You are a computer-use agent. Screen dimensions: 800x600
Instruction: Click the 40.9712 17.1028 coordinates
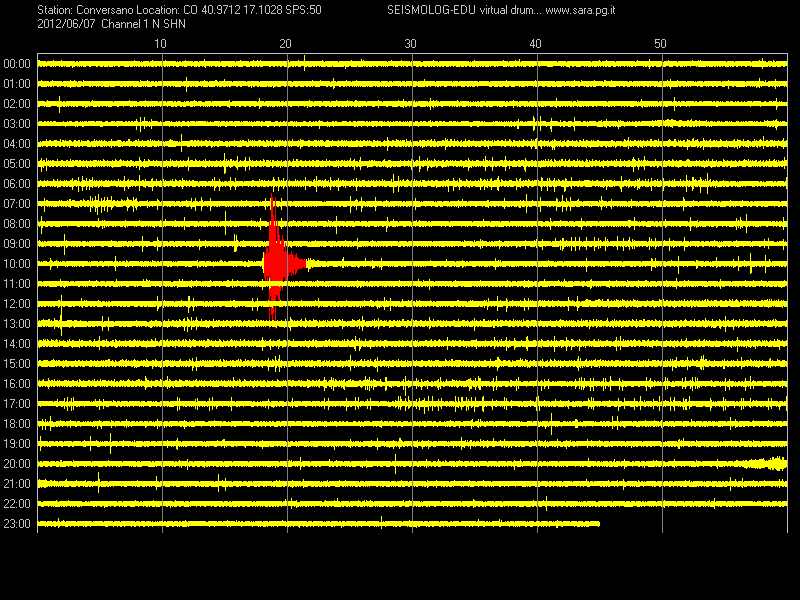tap(241, 10)
